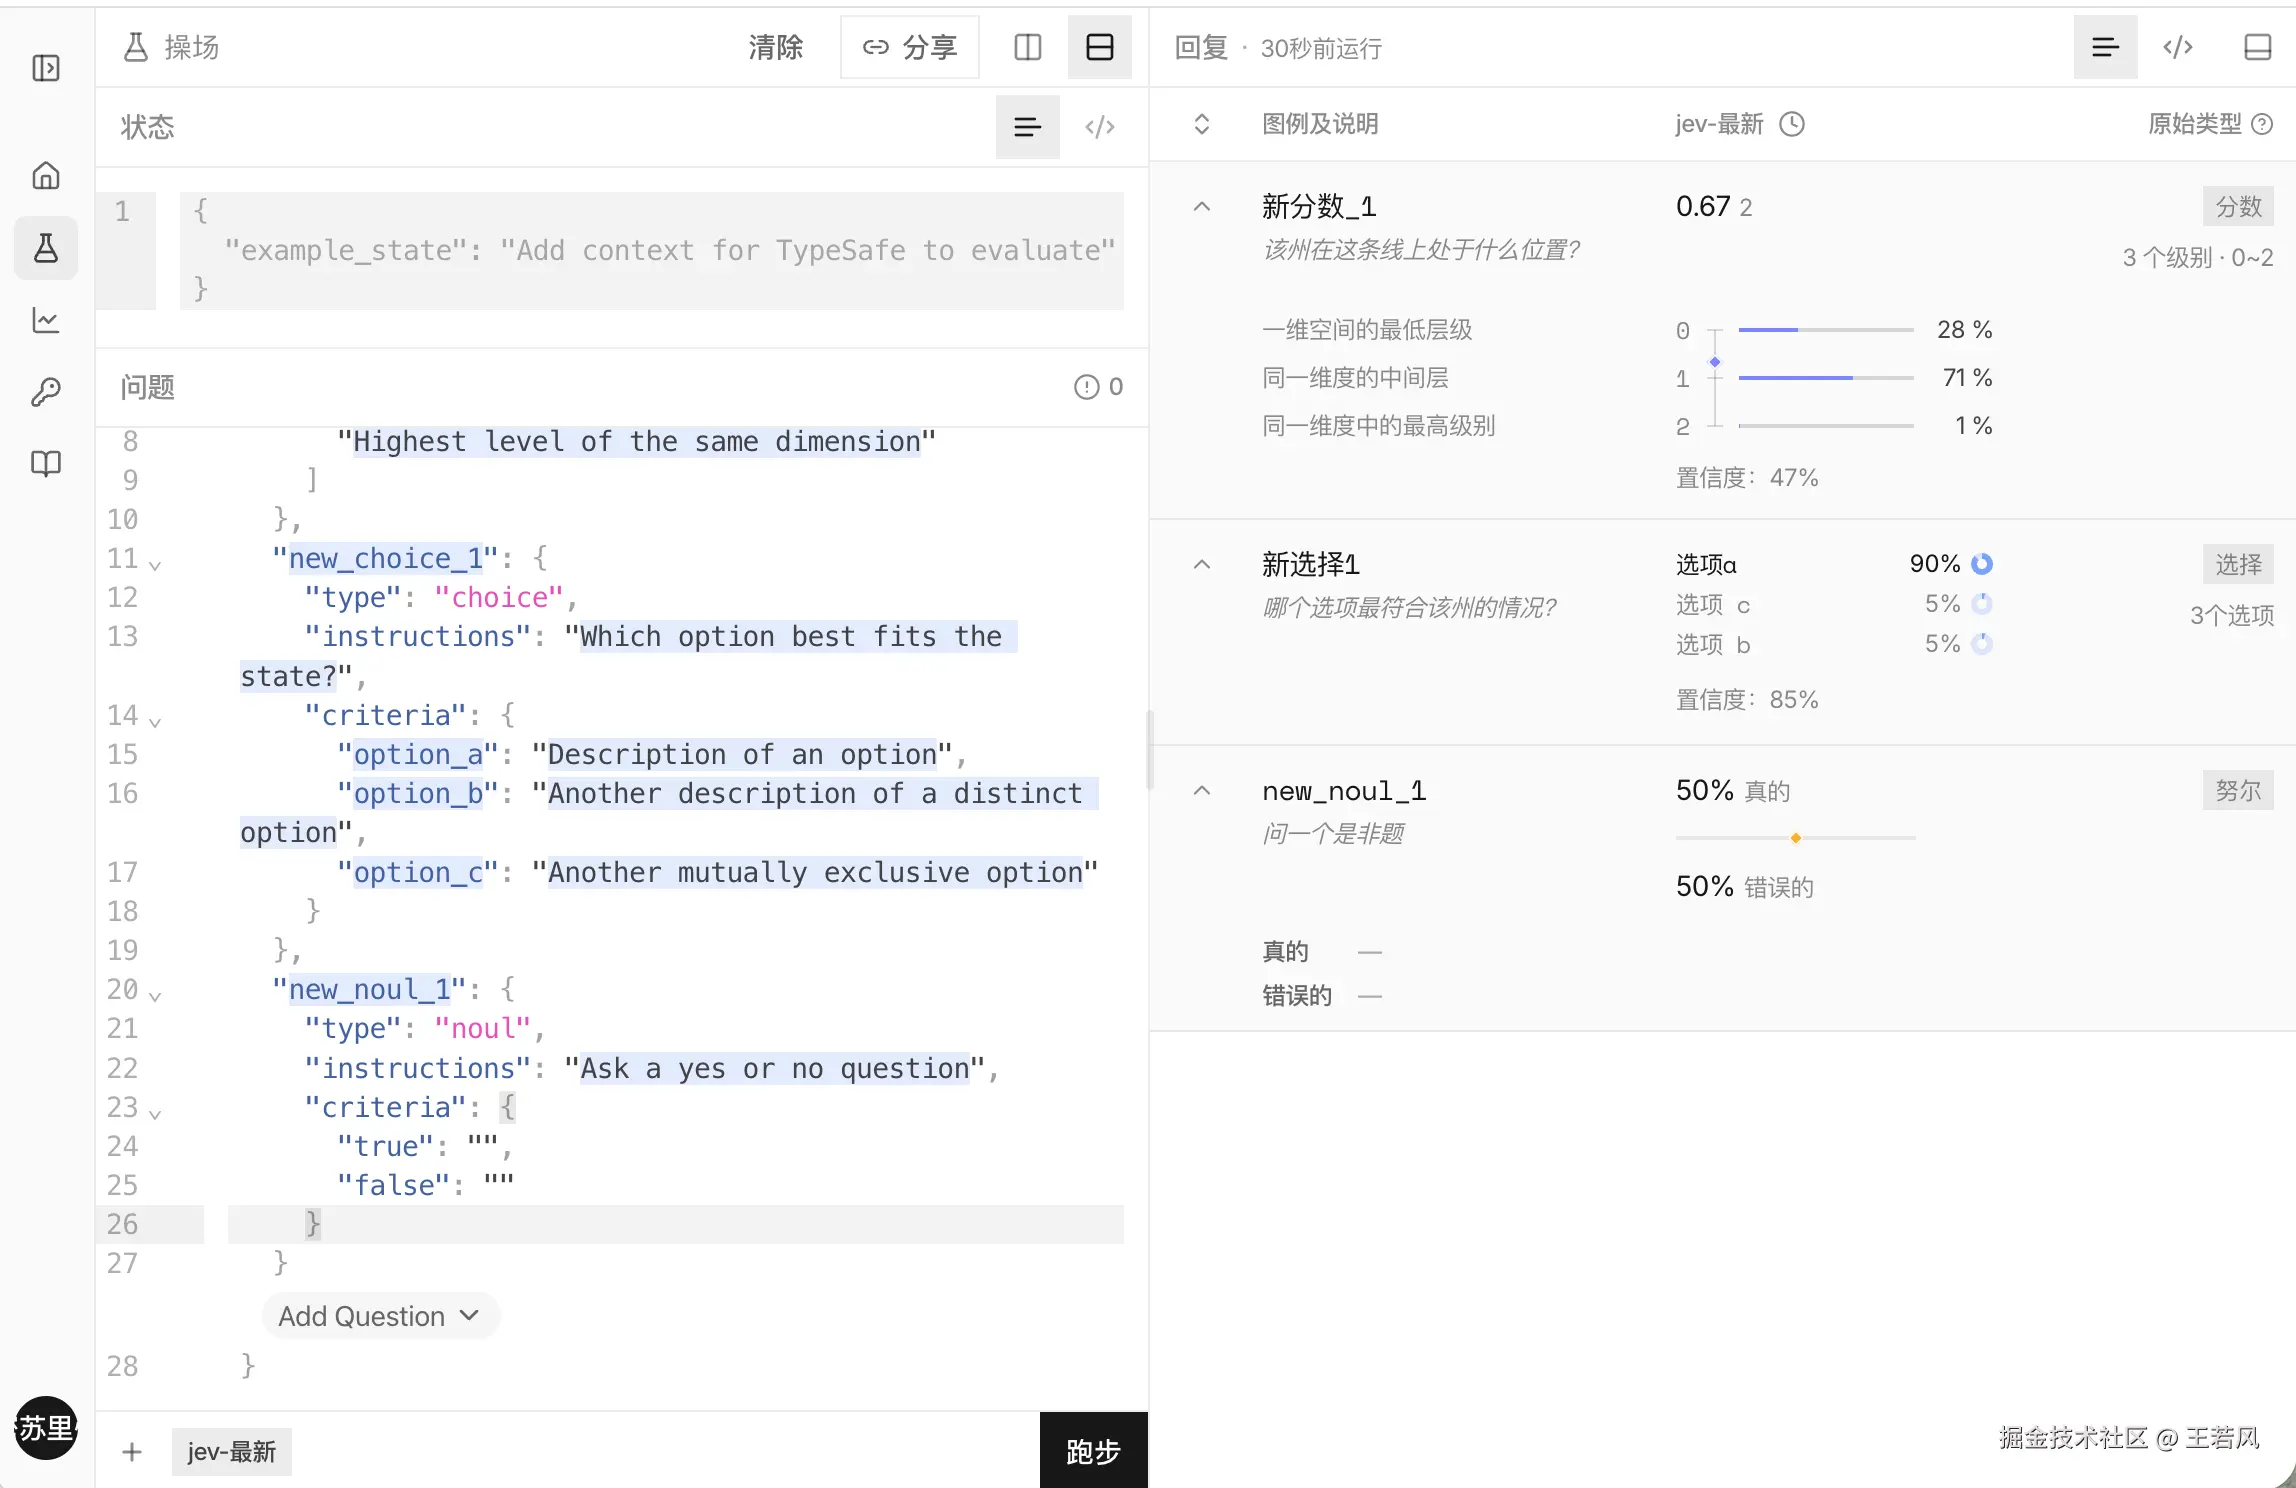The height and width of the screenshot is (1488, 2296).
Task: Click the 苏里 user avatar
Action: [46, 1428]
